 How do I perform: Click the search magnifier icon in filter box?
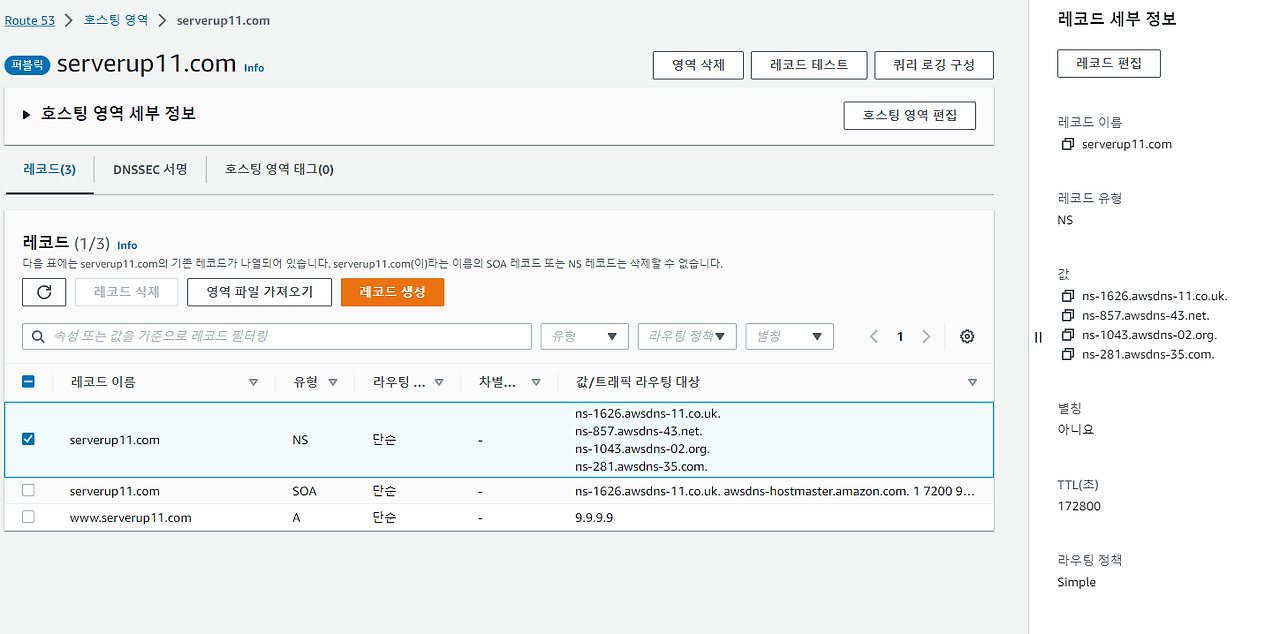(x=39, y=337)
